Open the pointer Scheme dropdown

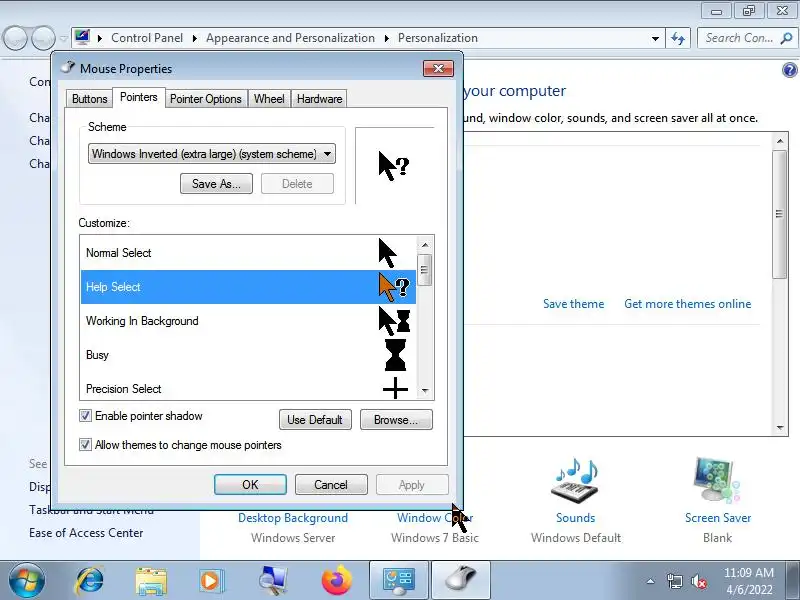[x=212, y=154]
